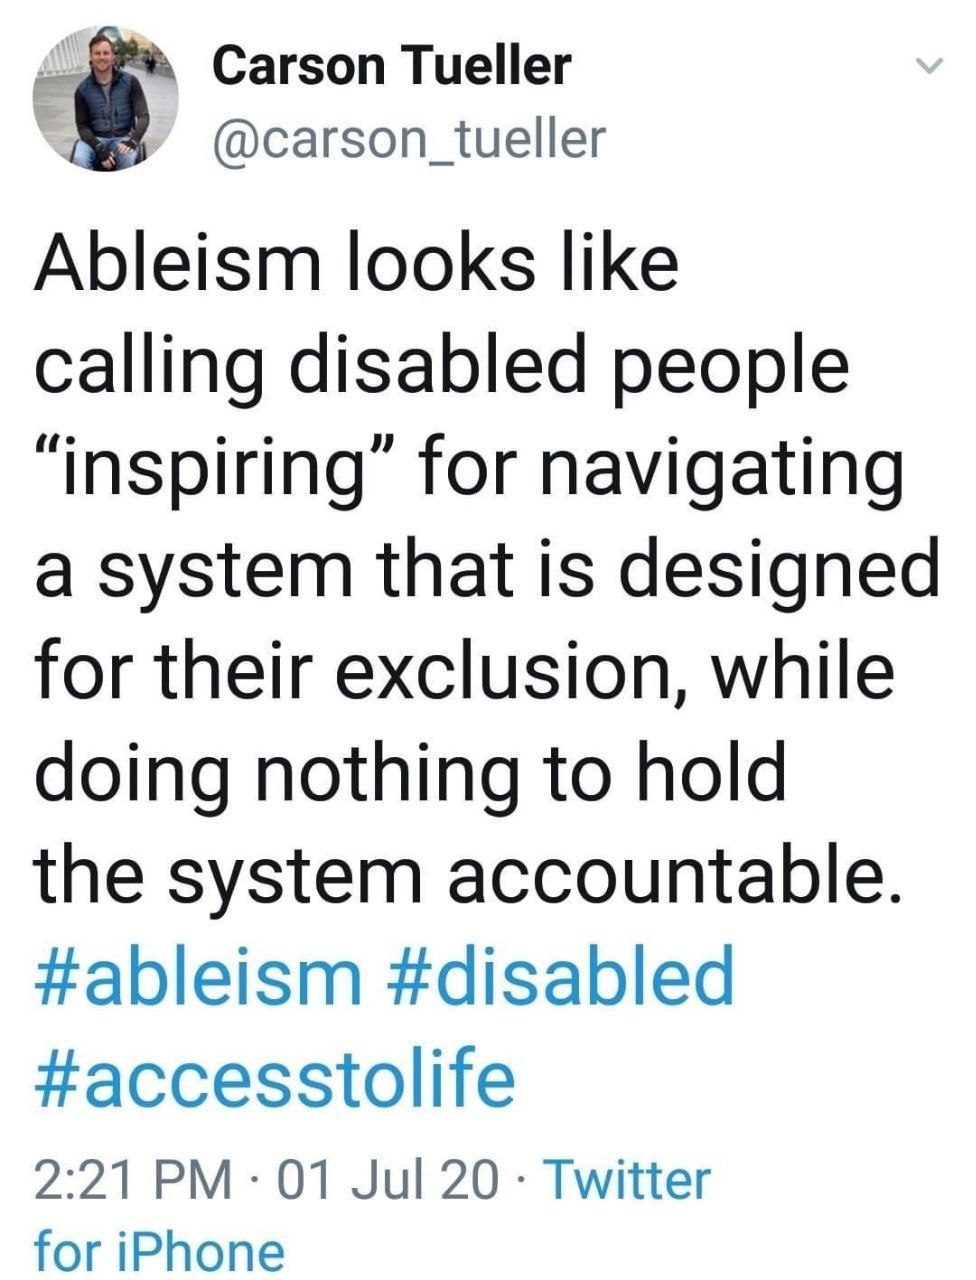Tap the #accesstolife hashtag
This screenshot has width=976, height=1280.
[x=275, y=1078]
